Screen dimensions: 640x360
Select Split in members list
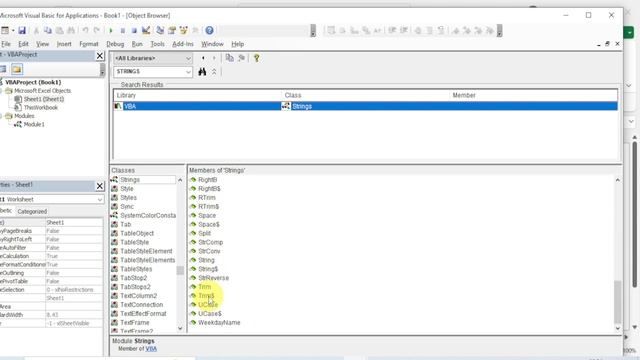click(x=204, y=233)
